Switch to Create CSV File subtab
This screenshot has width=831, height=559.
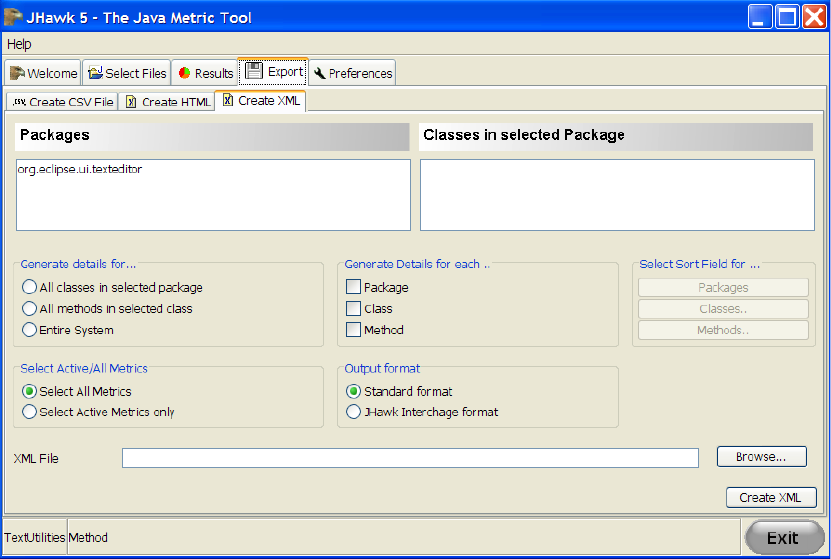63,102
